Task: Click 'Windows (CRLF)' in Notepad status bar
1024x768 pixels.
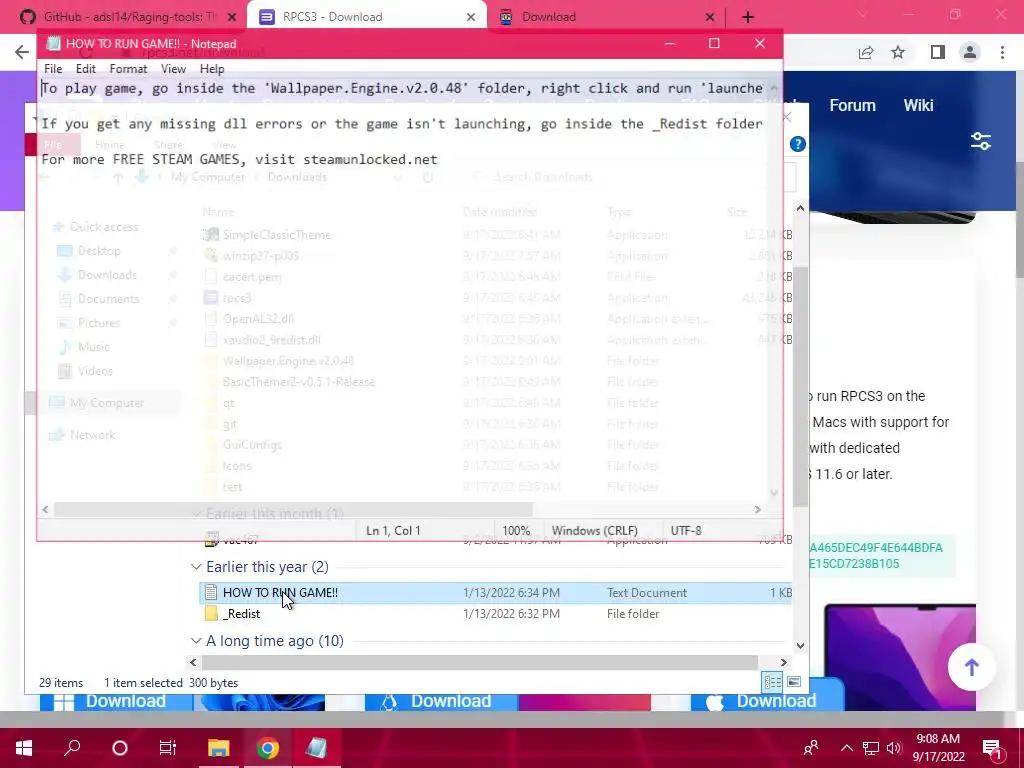Action: [x=594, y=530]
